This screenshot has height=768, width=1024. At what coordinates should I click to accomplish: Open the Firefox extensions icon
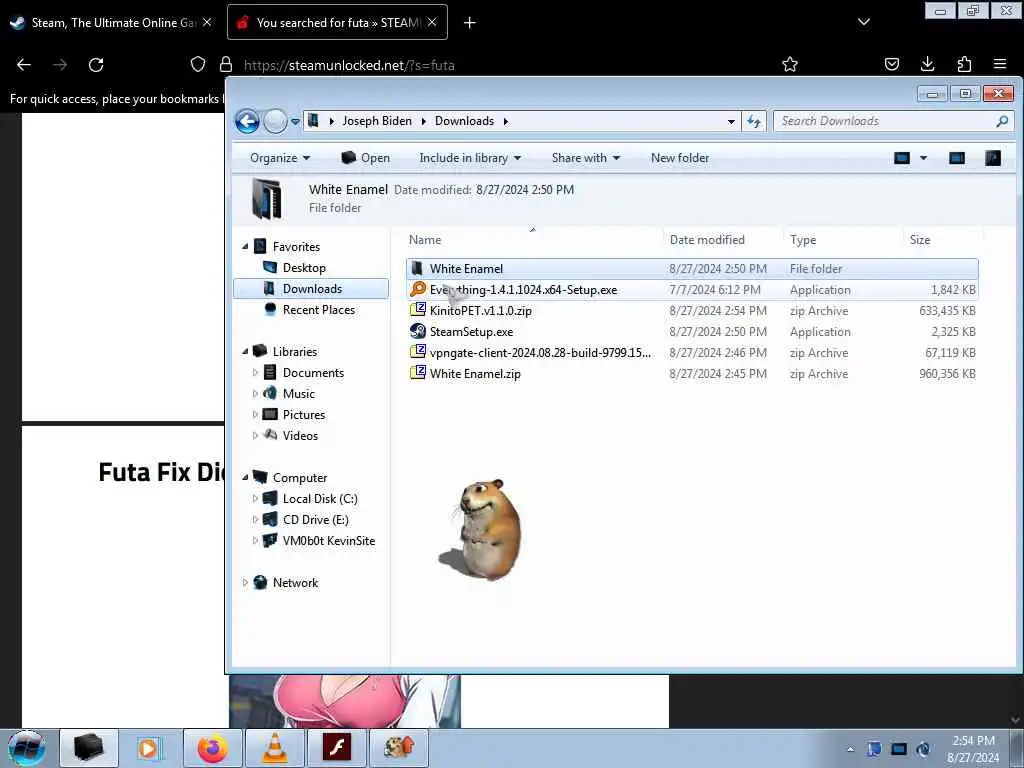pos(964,64)
